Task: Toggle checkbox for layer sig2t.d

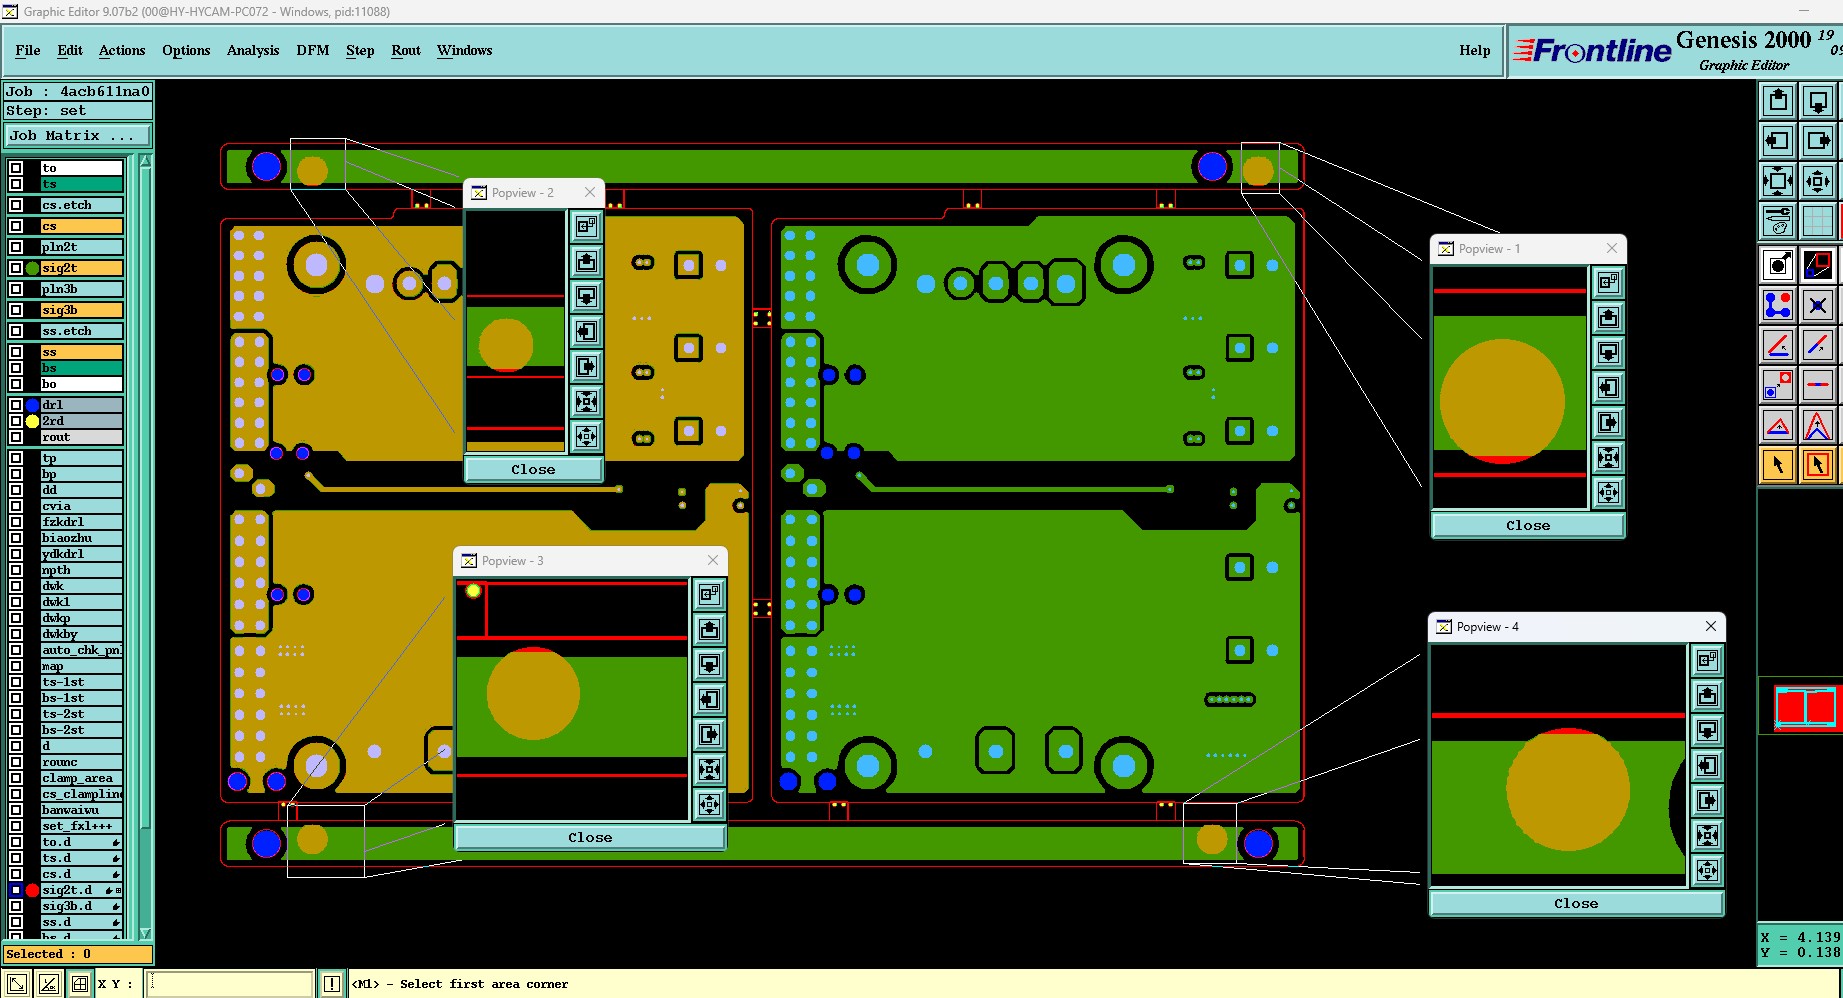Action: 16,890
